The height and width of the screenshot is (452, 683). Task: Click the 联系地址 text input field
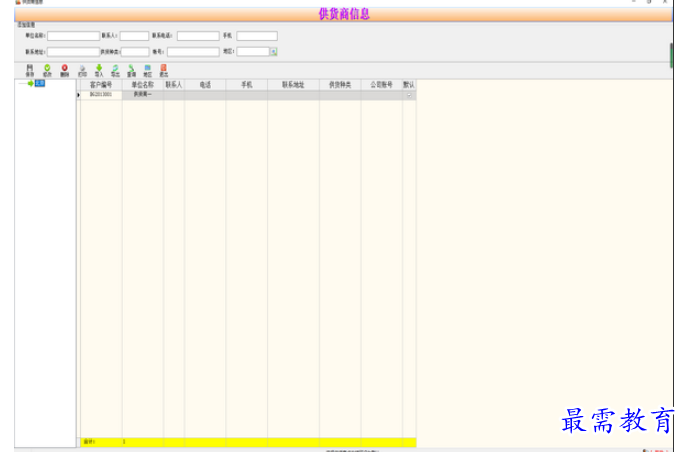click(x=73, y=51)
